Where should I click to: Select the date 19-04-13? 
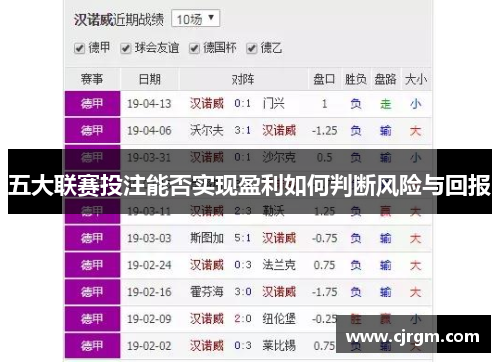(x=149, y=104)
